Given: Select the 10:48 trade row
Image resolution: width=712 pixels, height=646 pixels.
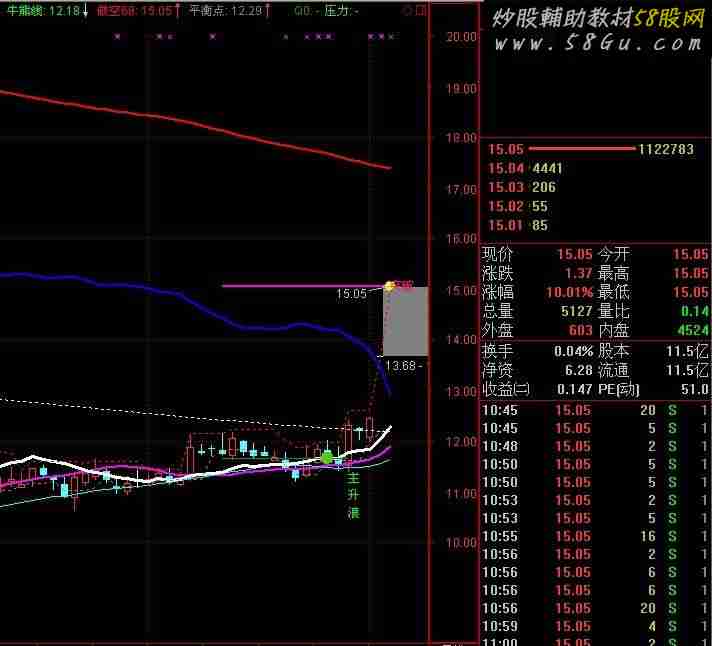Looking at the screenshot, I should 595,447.
